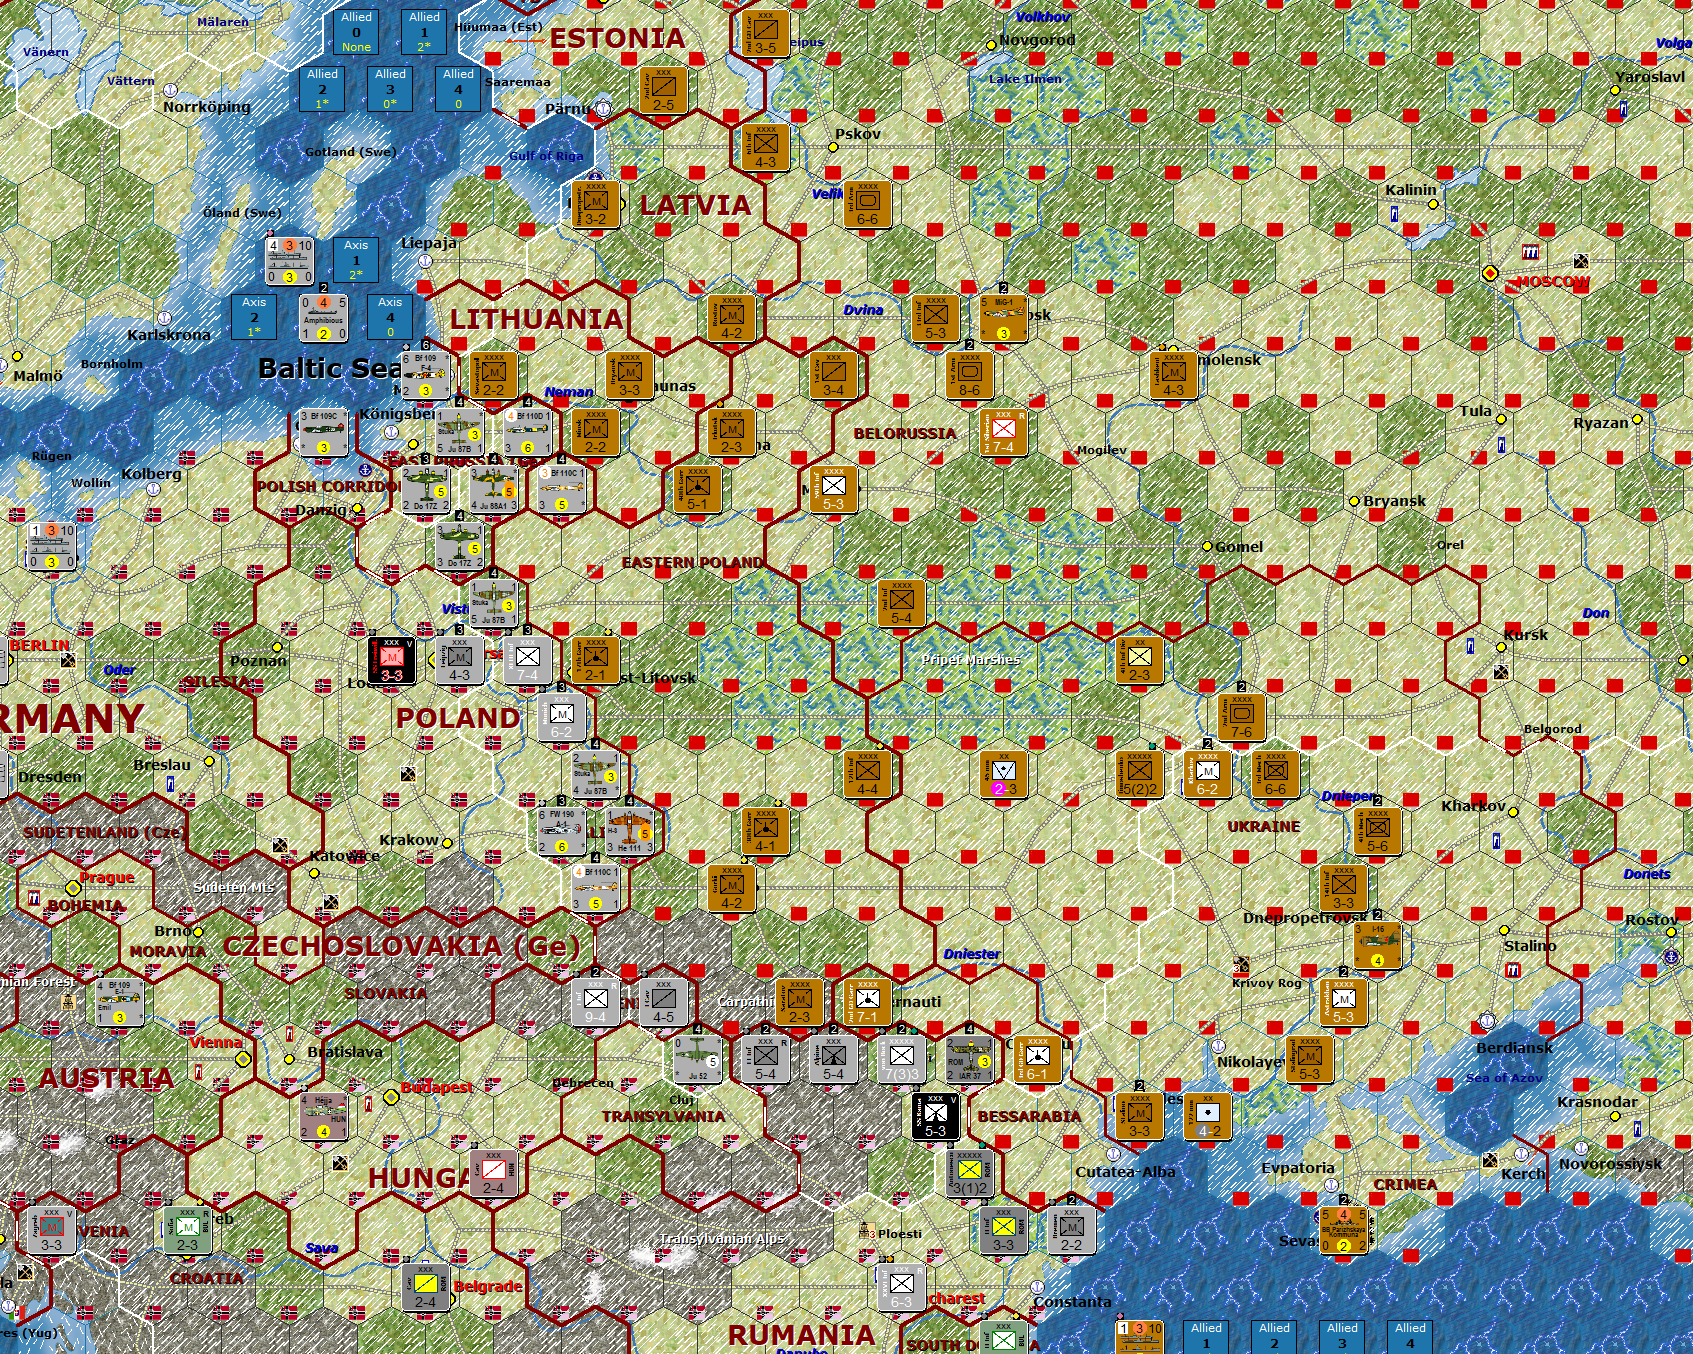Viewport: 1693px width, 1354px height.
Task: Select the 2-5 cavalry corps beside Pärnu
Action: click(663, 91)
